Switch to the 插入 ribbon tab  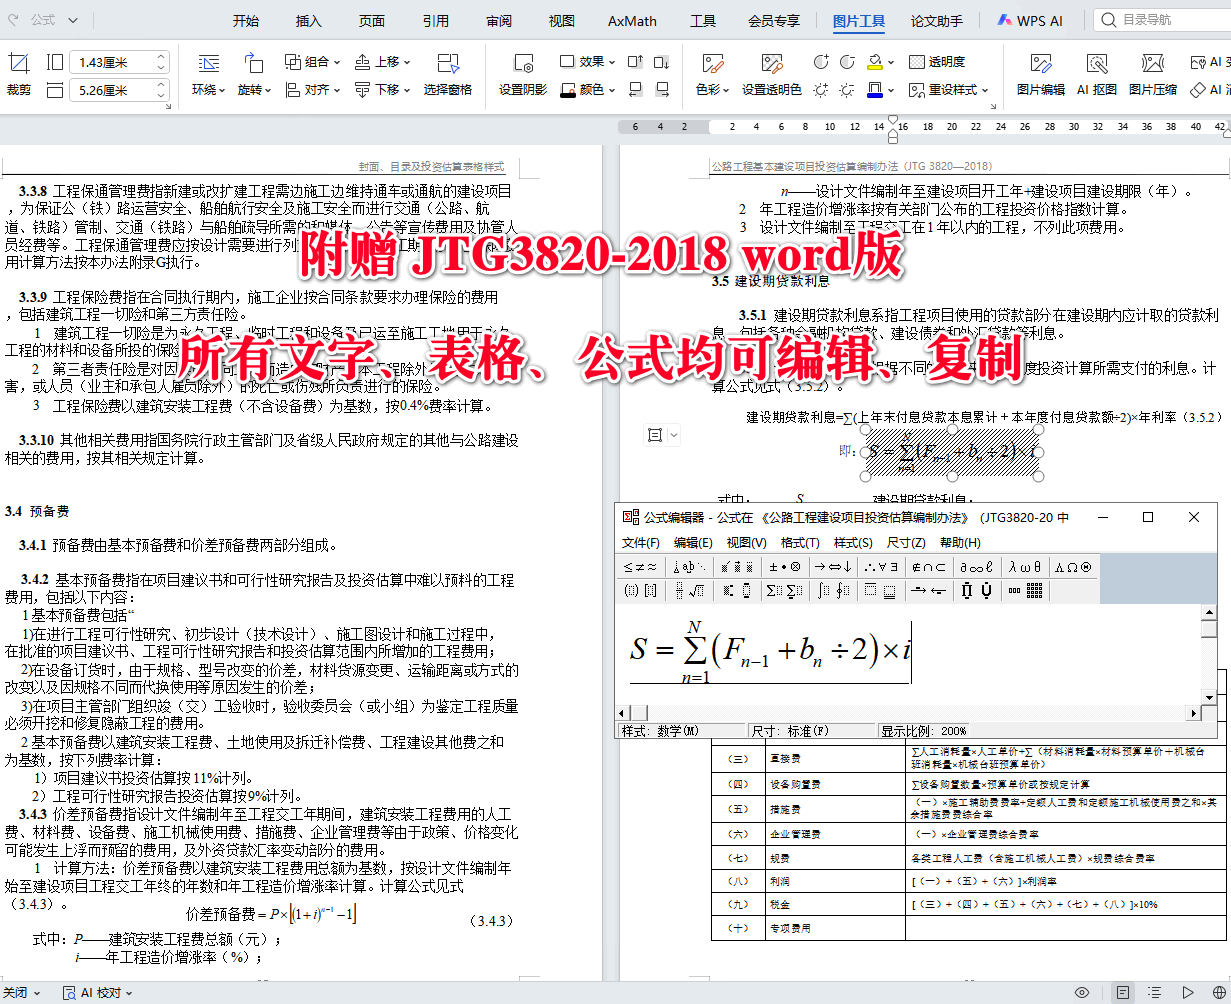[309, 20]
